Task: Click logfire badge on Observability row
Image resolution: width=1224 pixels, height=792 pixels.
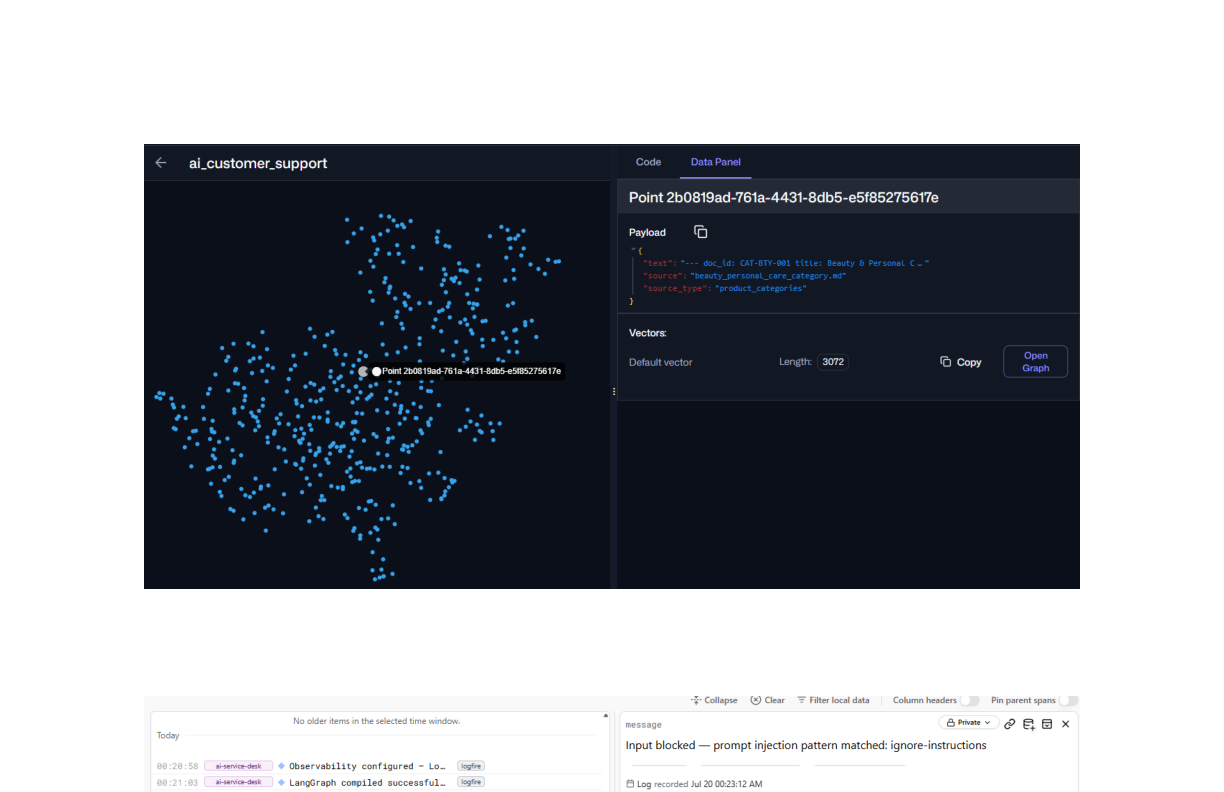Action: pyautogui.click(x=471, y=766)
